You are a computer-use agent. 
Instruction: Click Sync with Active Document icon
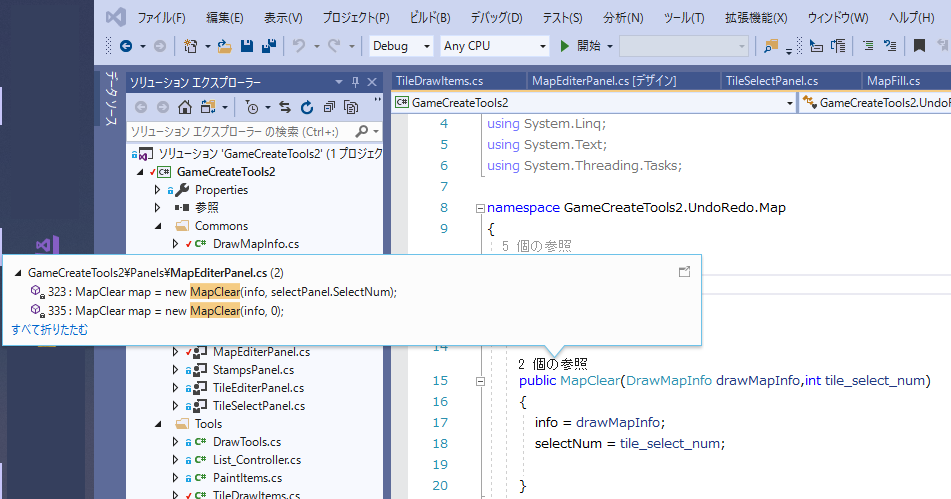(x=285, y=107)
